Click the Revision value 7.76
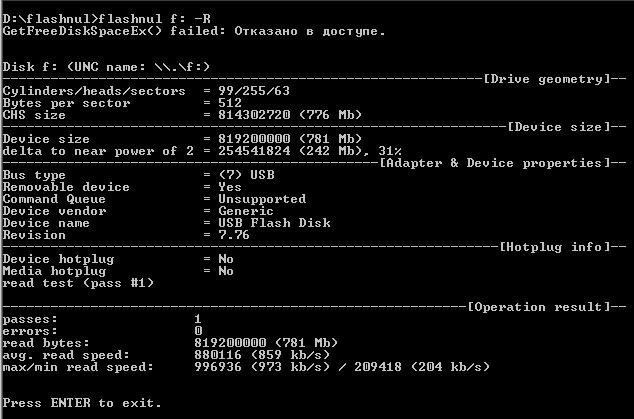The height and width of the screenshot is (419, 634). 233,235
